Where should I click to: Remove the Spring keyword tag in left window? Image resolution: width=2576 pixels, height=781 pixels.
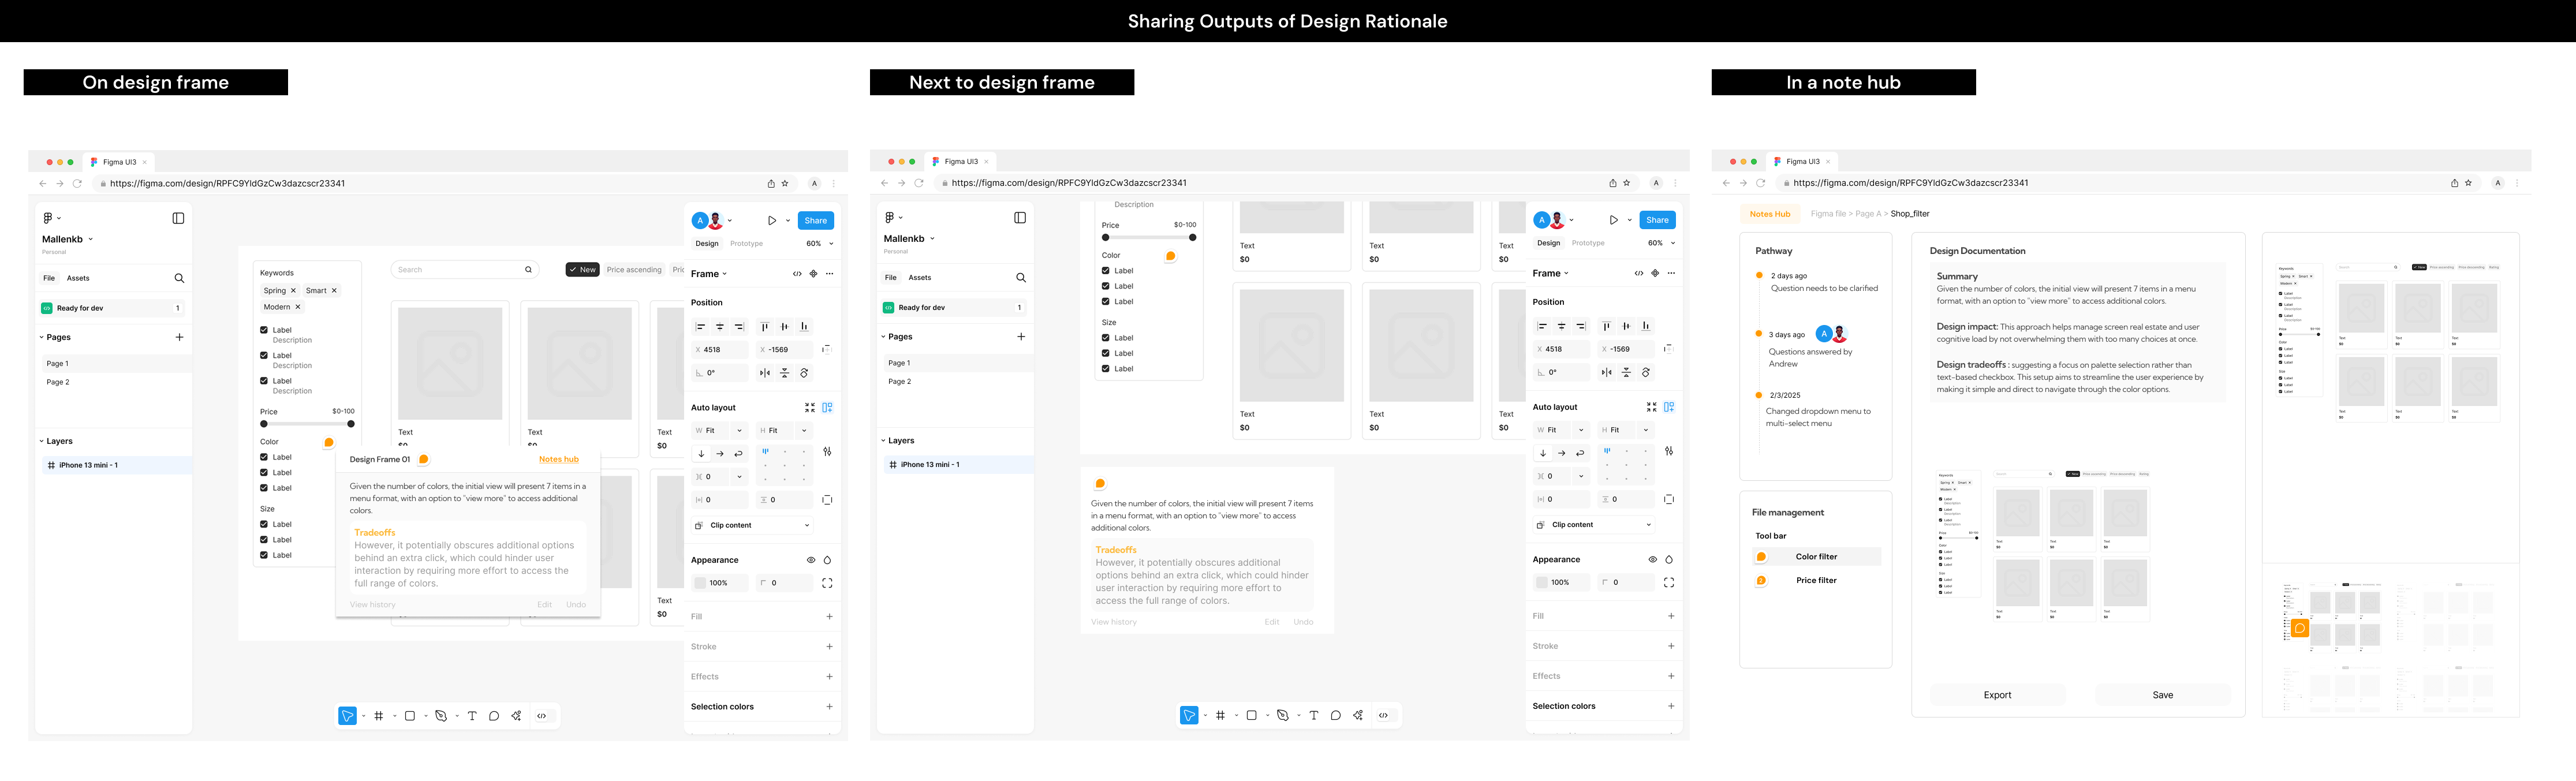[293, 291]
